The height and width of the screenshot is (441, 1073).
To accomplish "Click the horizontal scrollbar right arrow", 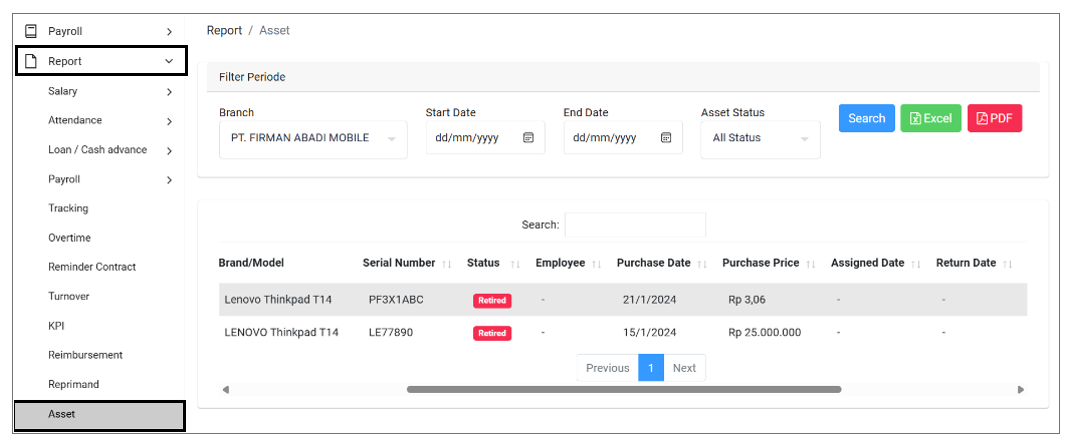I will 1021,390.
